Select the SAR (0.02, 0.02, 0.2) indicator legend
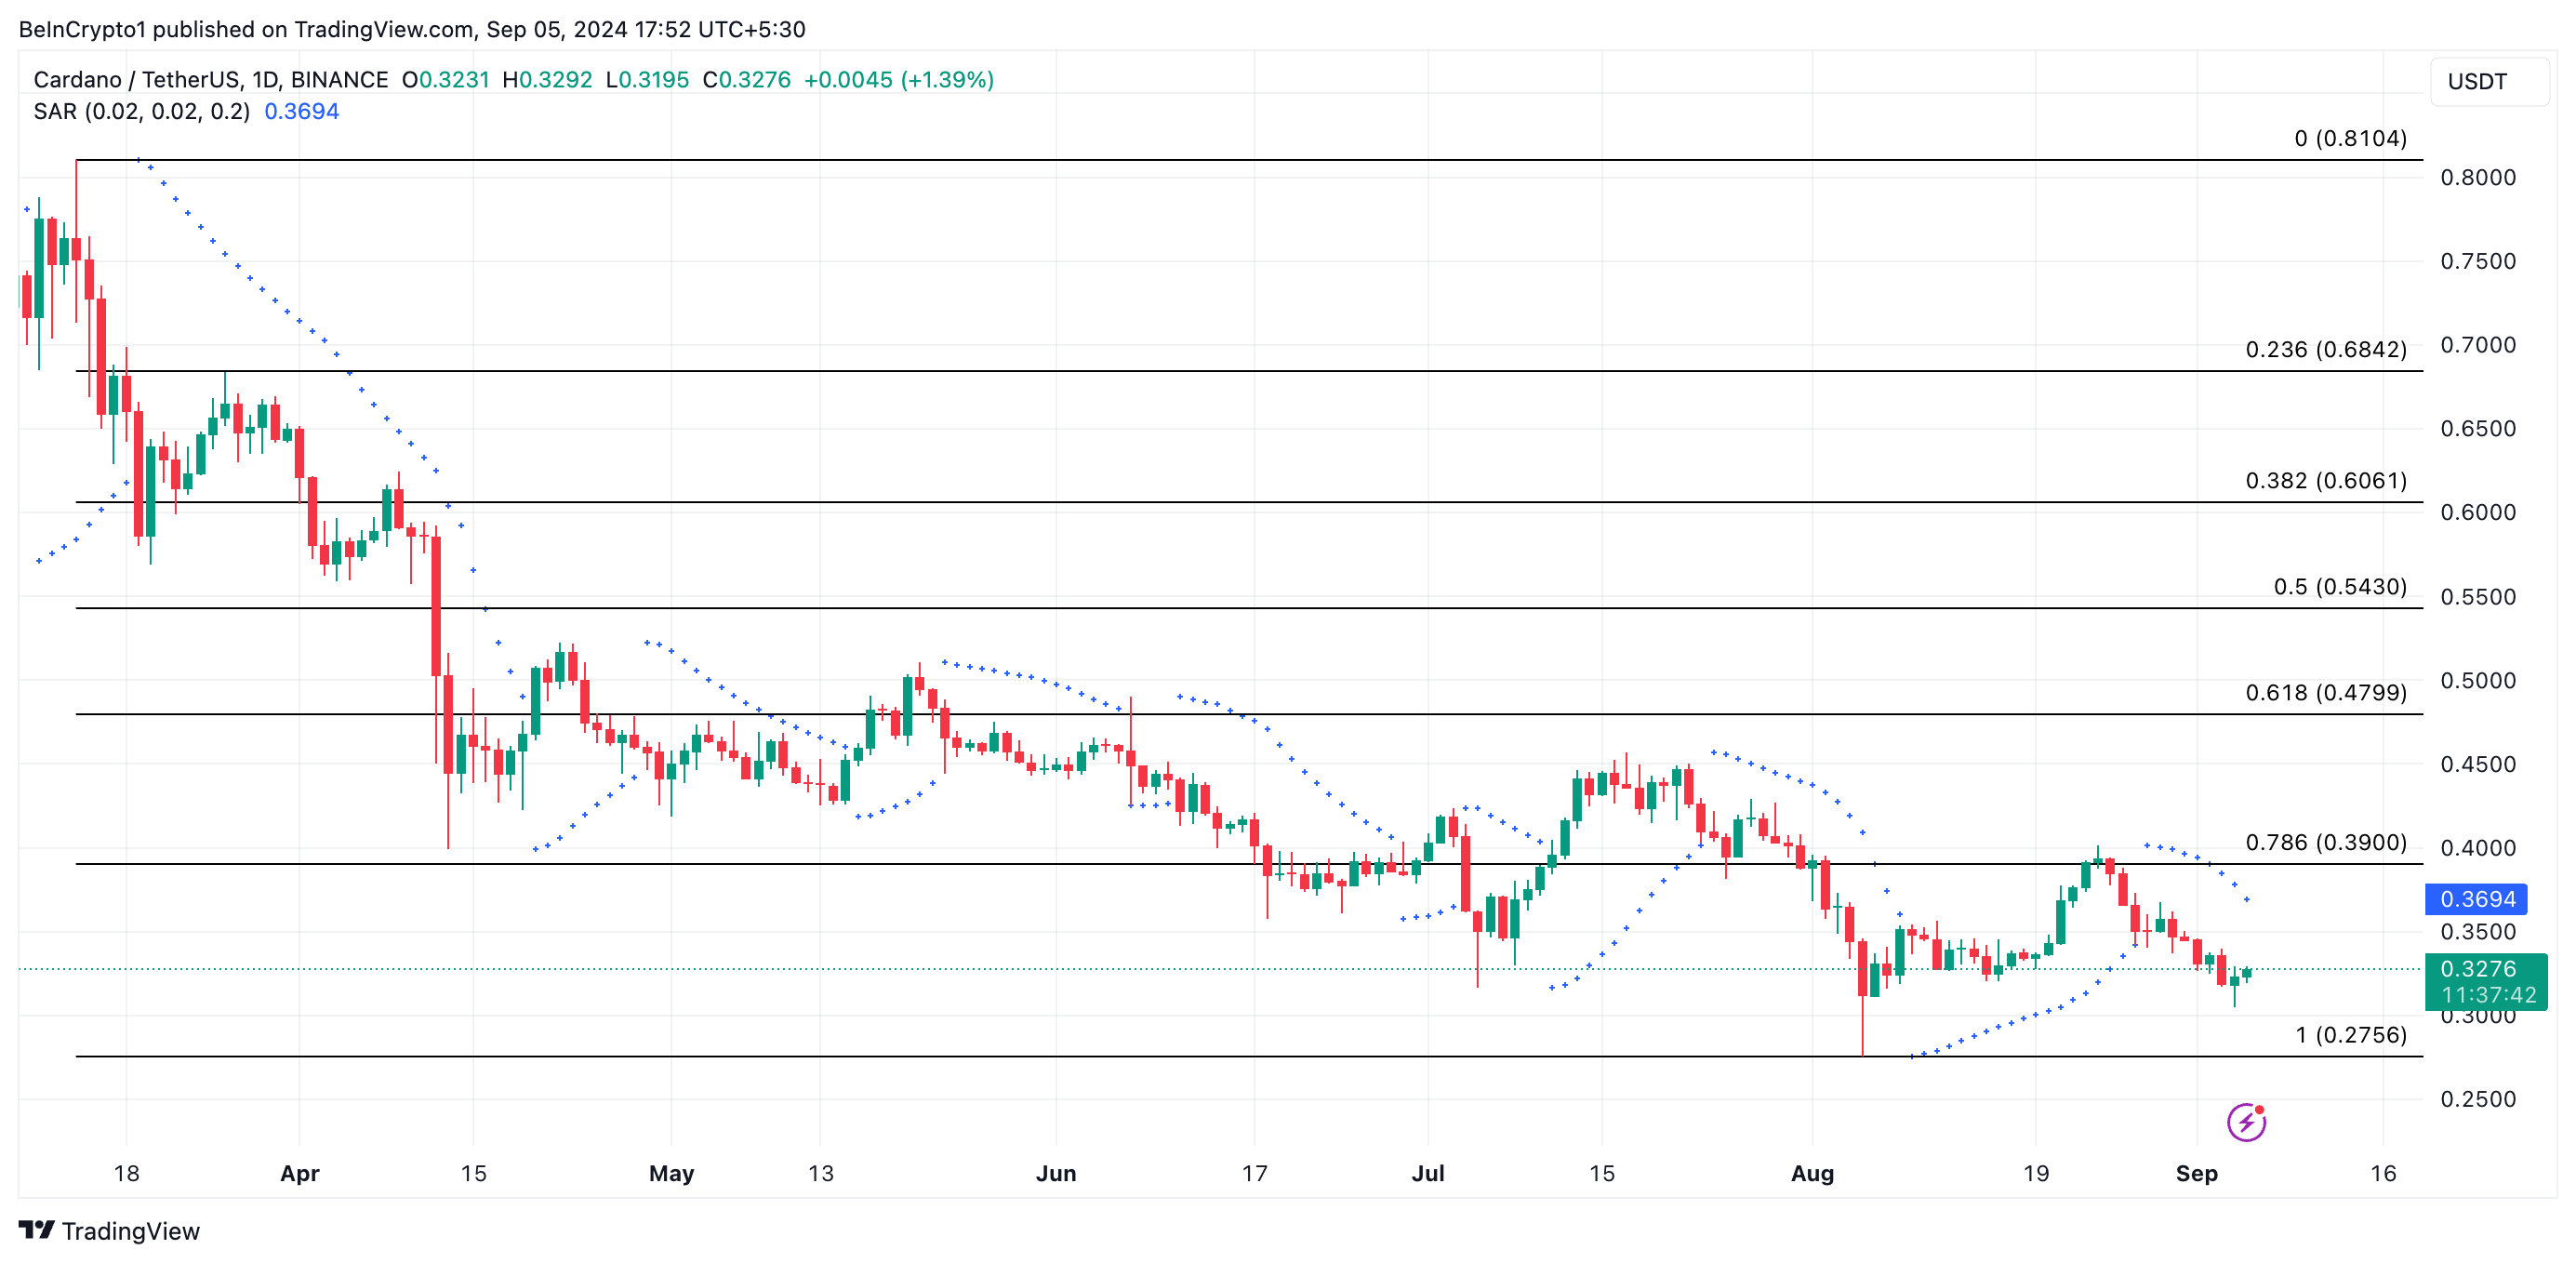Screen dimensions: 2576x1263 click(141, 112)
